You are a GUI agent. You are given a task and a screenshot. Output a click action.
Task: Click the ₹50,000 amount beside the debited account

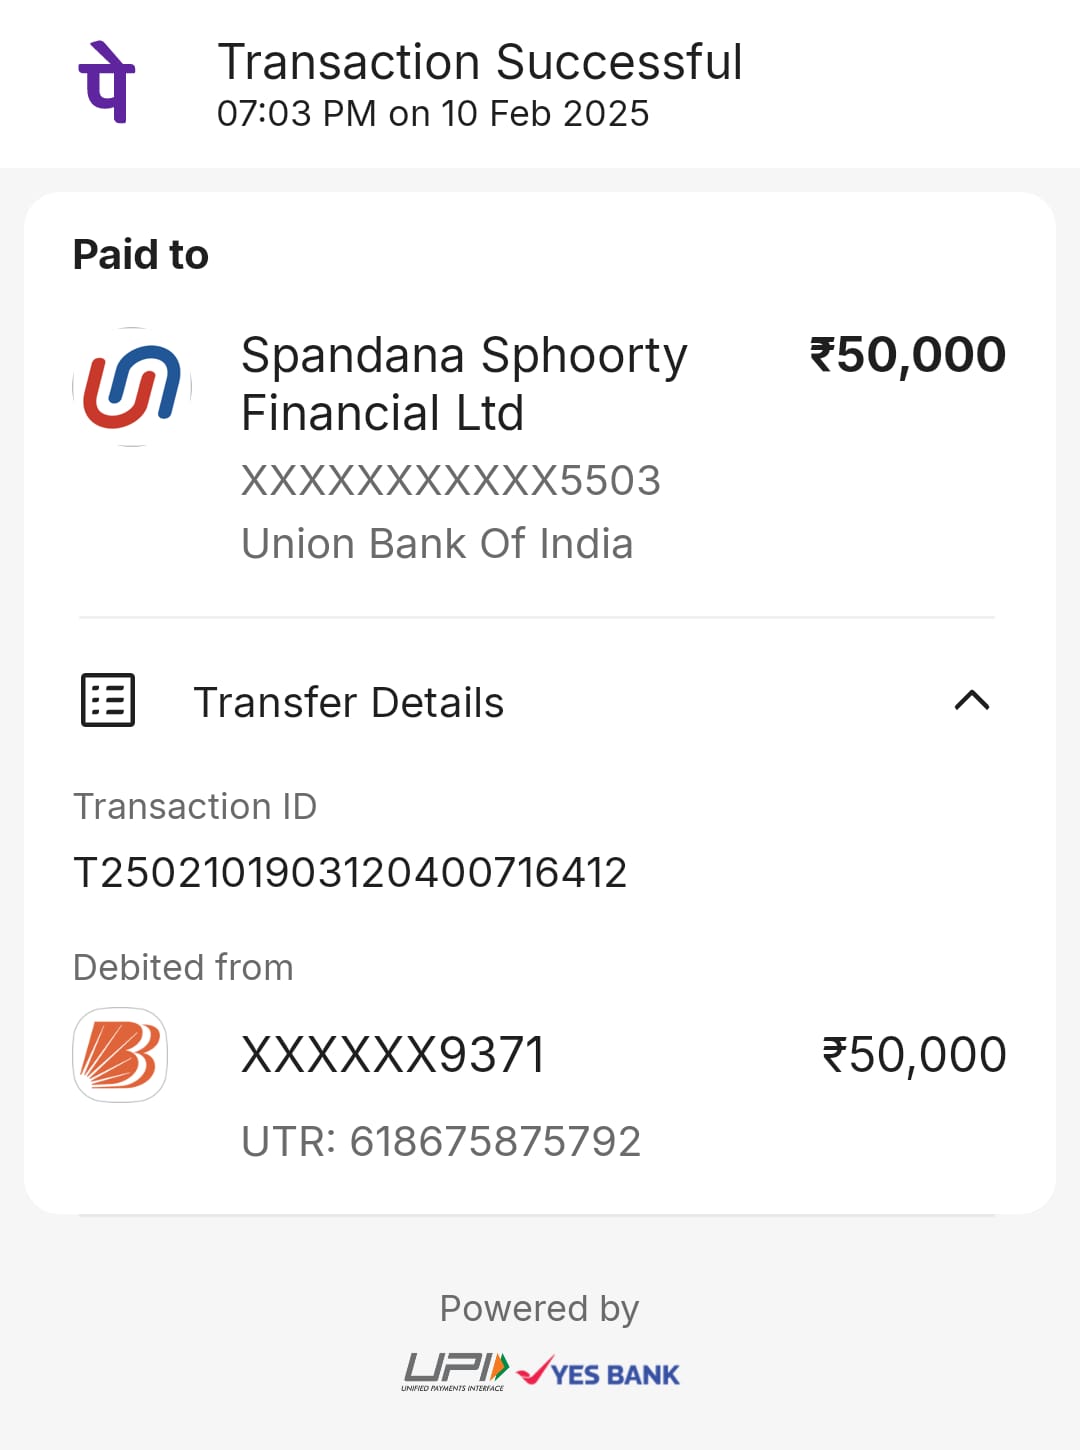tap(913, 1055)
